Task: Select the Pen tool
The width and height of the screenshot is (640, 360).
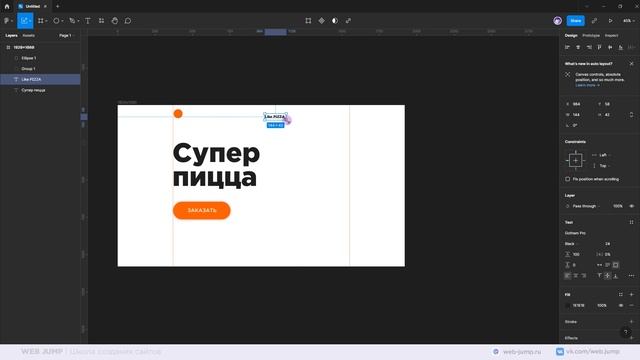Action: (72, 20)
